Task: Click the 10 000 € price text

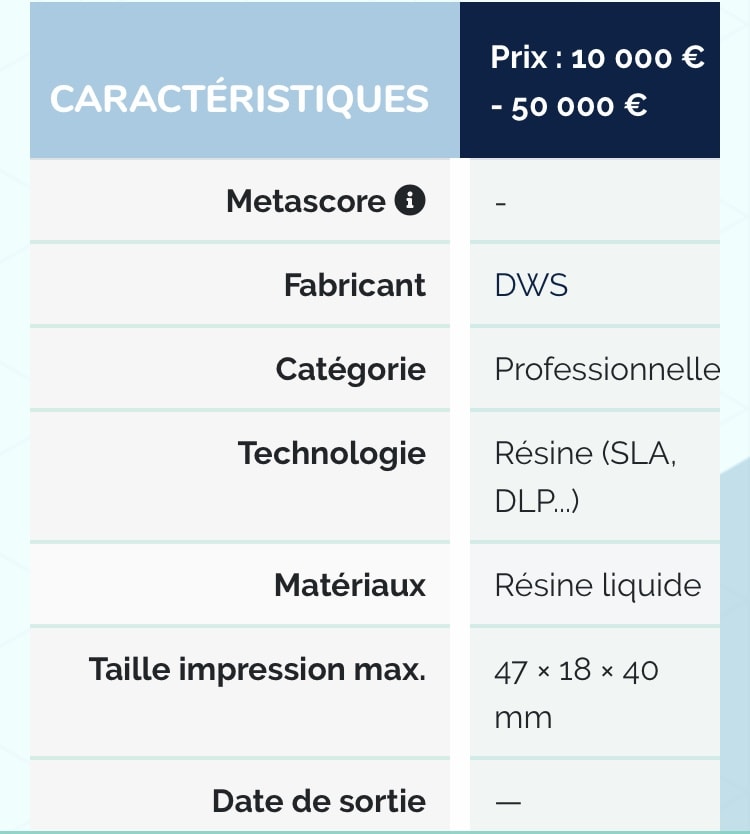Action: [638, 57]
